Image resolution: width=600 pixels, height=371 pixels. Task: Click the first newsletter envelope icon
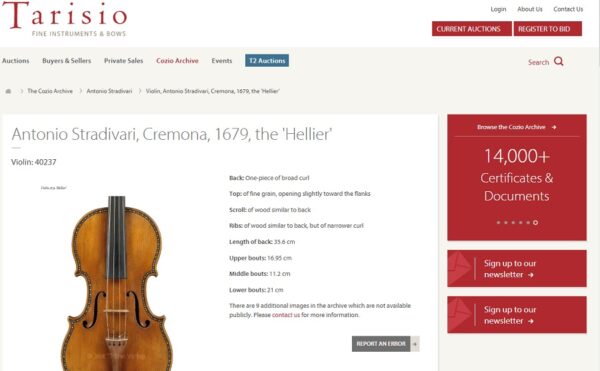pyautogui.click(x=460, y=268)
